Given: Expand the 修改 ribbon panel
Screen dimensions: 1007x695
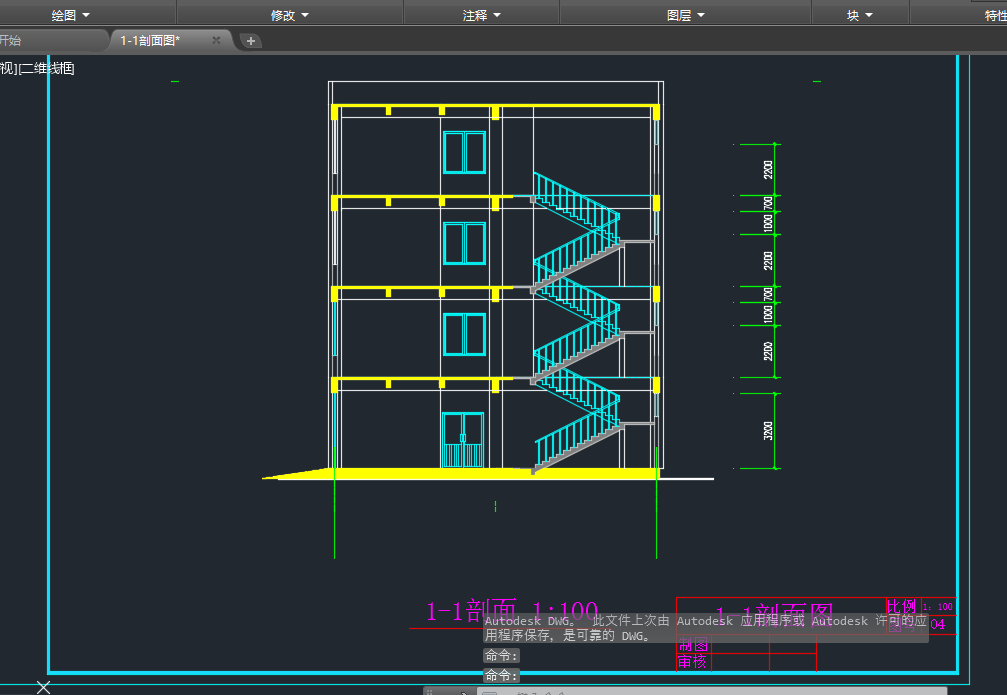Looking at the screenshot, I should [x=290, y=15].
